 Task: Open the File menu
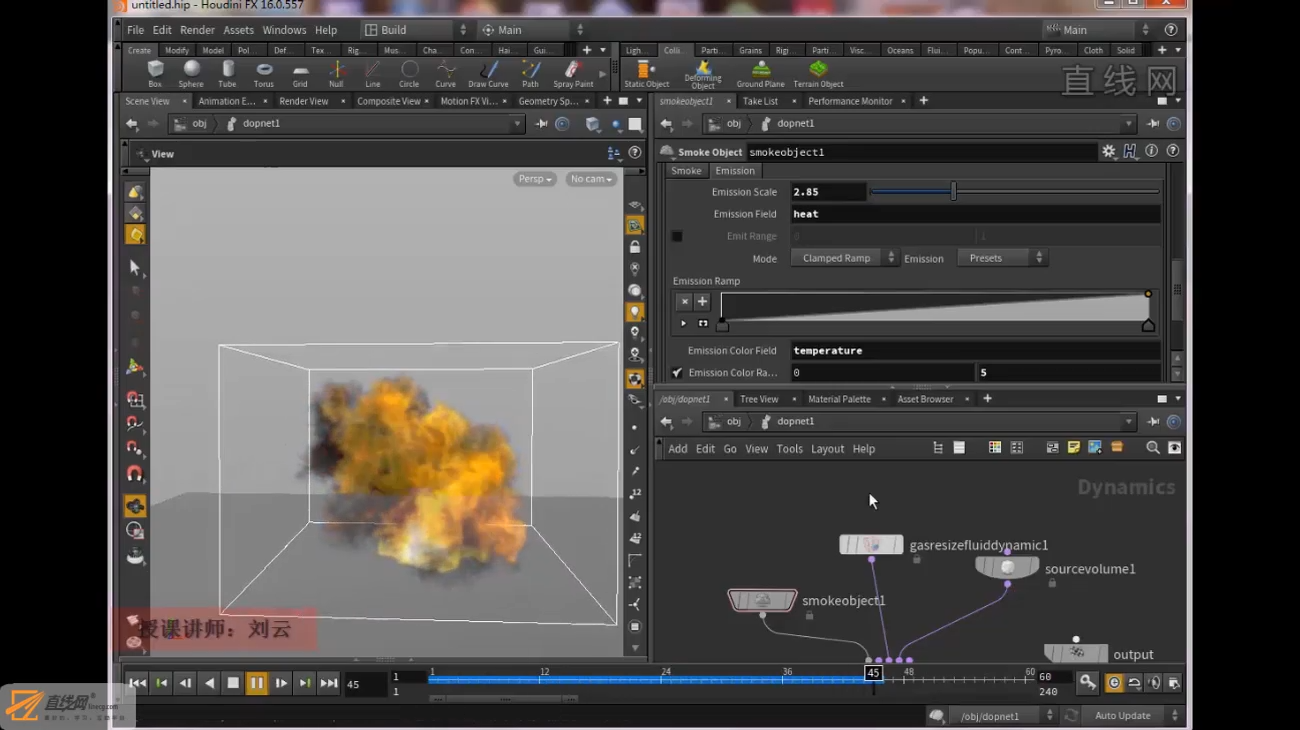point(135,30)
